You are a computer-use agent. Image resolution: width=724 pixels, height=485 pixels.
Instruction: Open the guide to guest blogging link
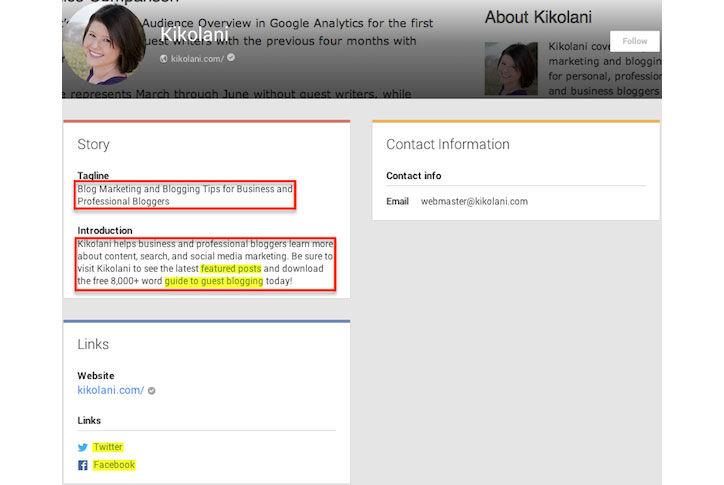214,281
